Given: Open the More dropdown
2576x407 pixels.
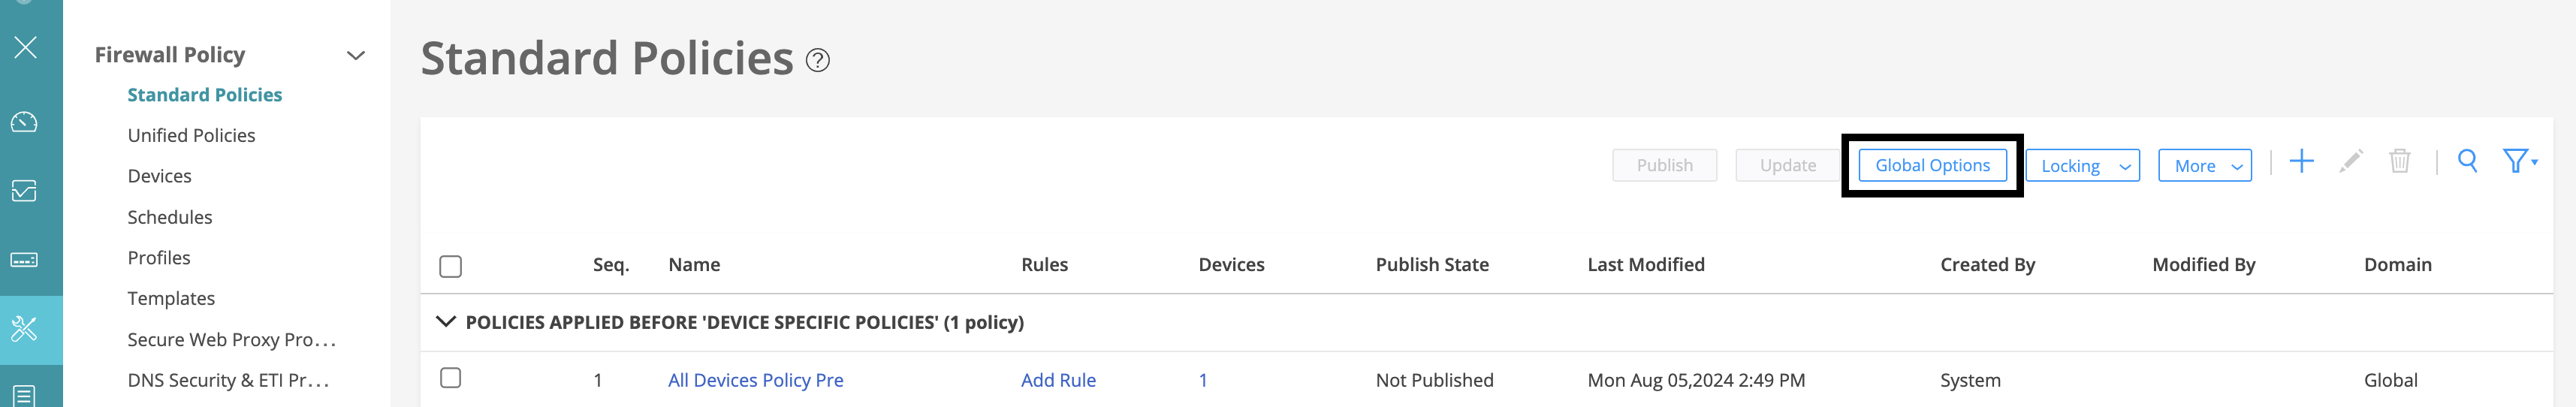Looking at the screenshot, I should (x=2204, y=166).
